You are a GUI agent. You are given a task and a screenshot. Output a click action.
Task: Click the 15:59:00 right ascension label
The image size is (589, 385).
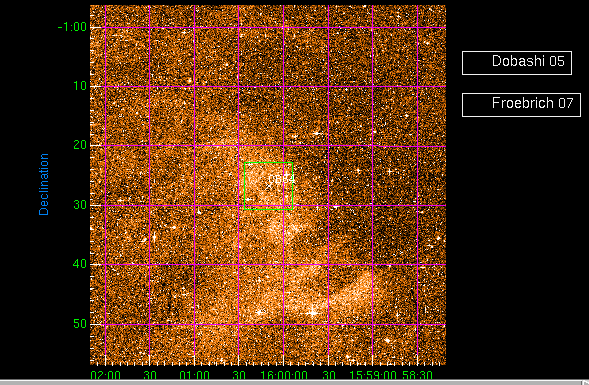[x=373, y=375]
